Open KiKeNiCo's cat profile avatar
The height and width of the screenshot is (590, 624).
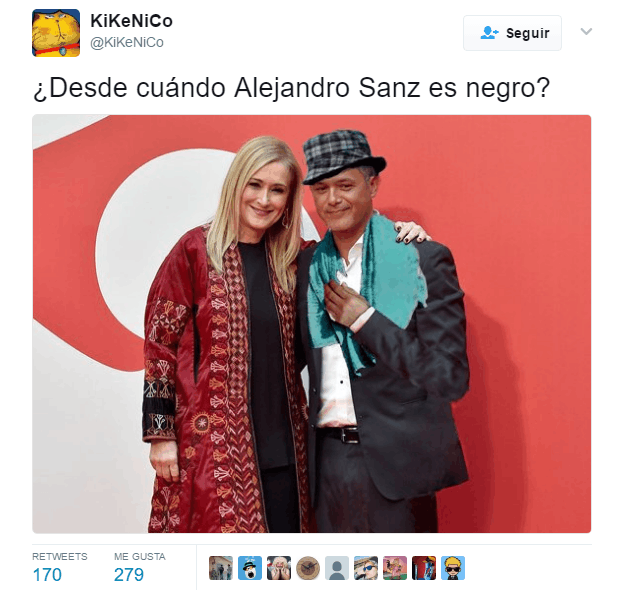click(x=56, y=33)
